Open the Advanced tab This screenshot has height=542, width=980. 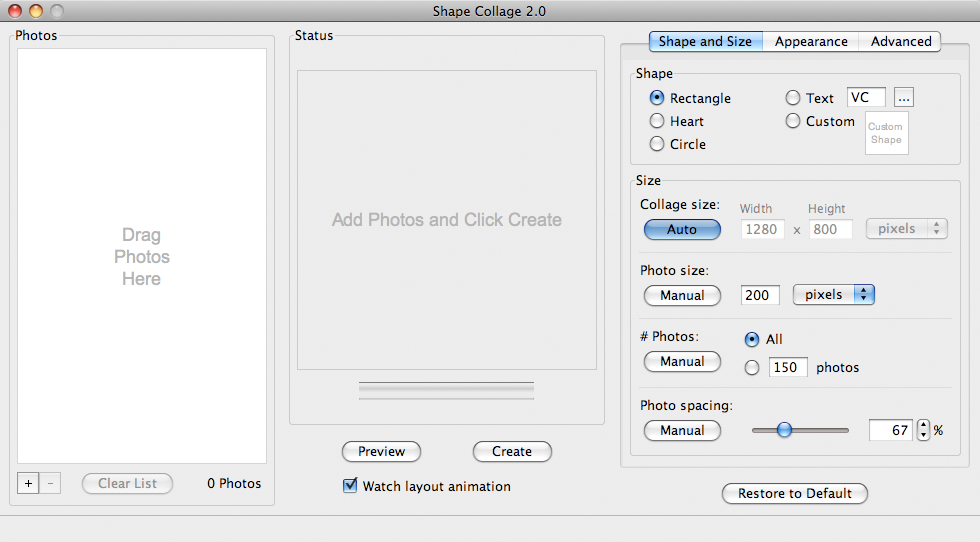click(900, 41)
